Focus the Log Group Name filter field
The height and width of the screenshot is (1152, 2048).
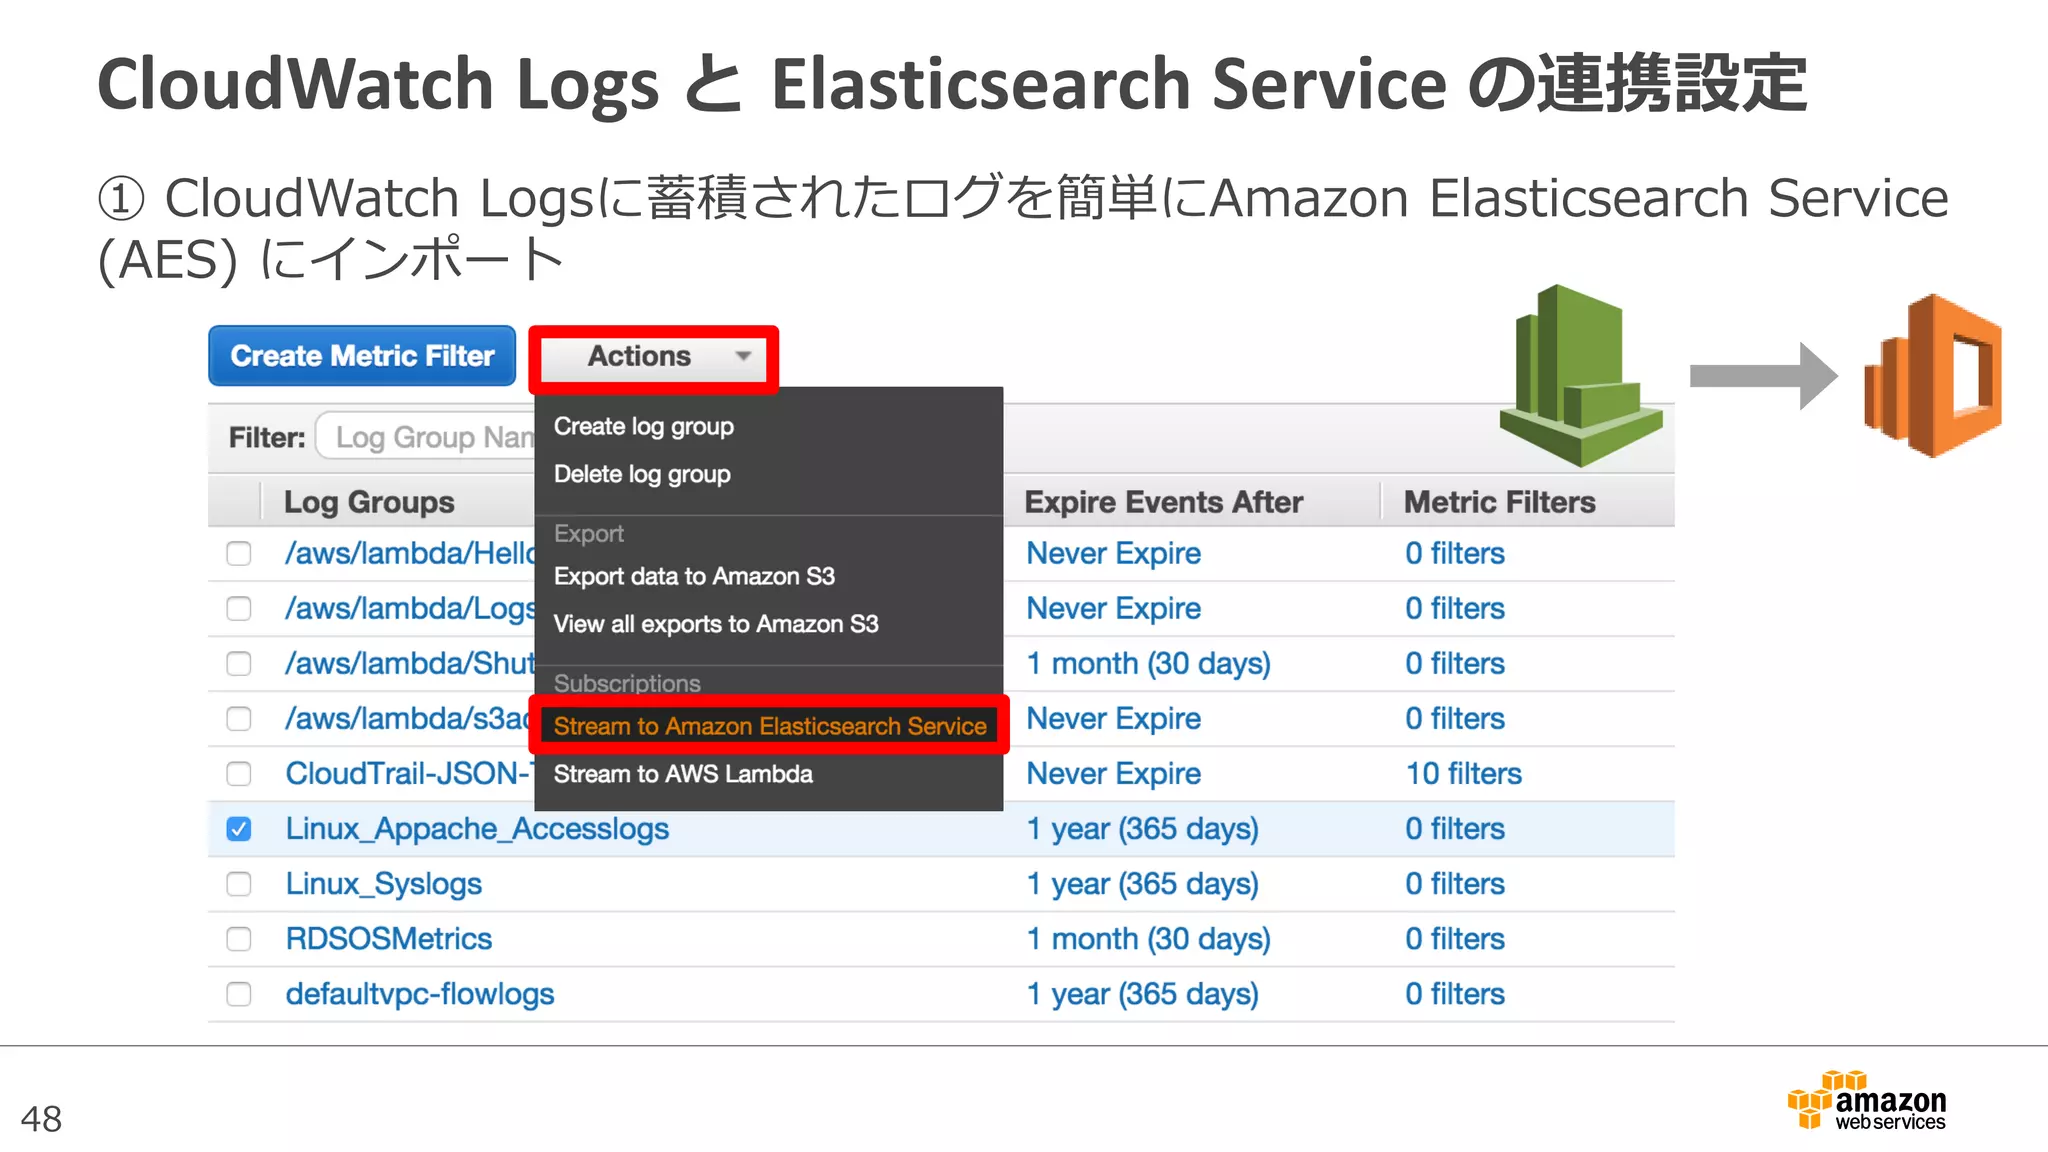[426, 438]
